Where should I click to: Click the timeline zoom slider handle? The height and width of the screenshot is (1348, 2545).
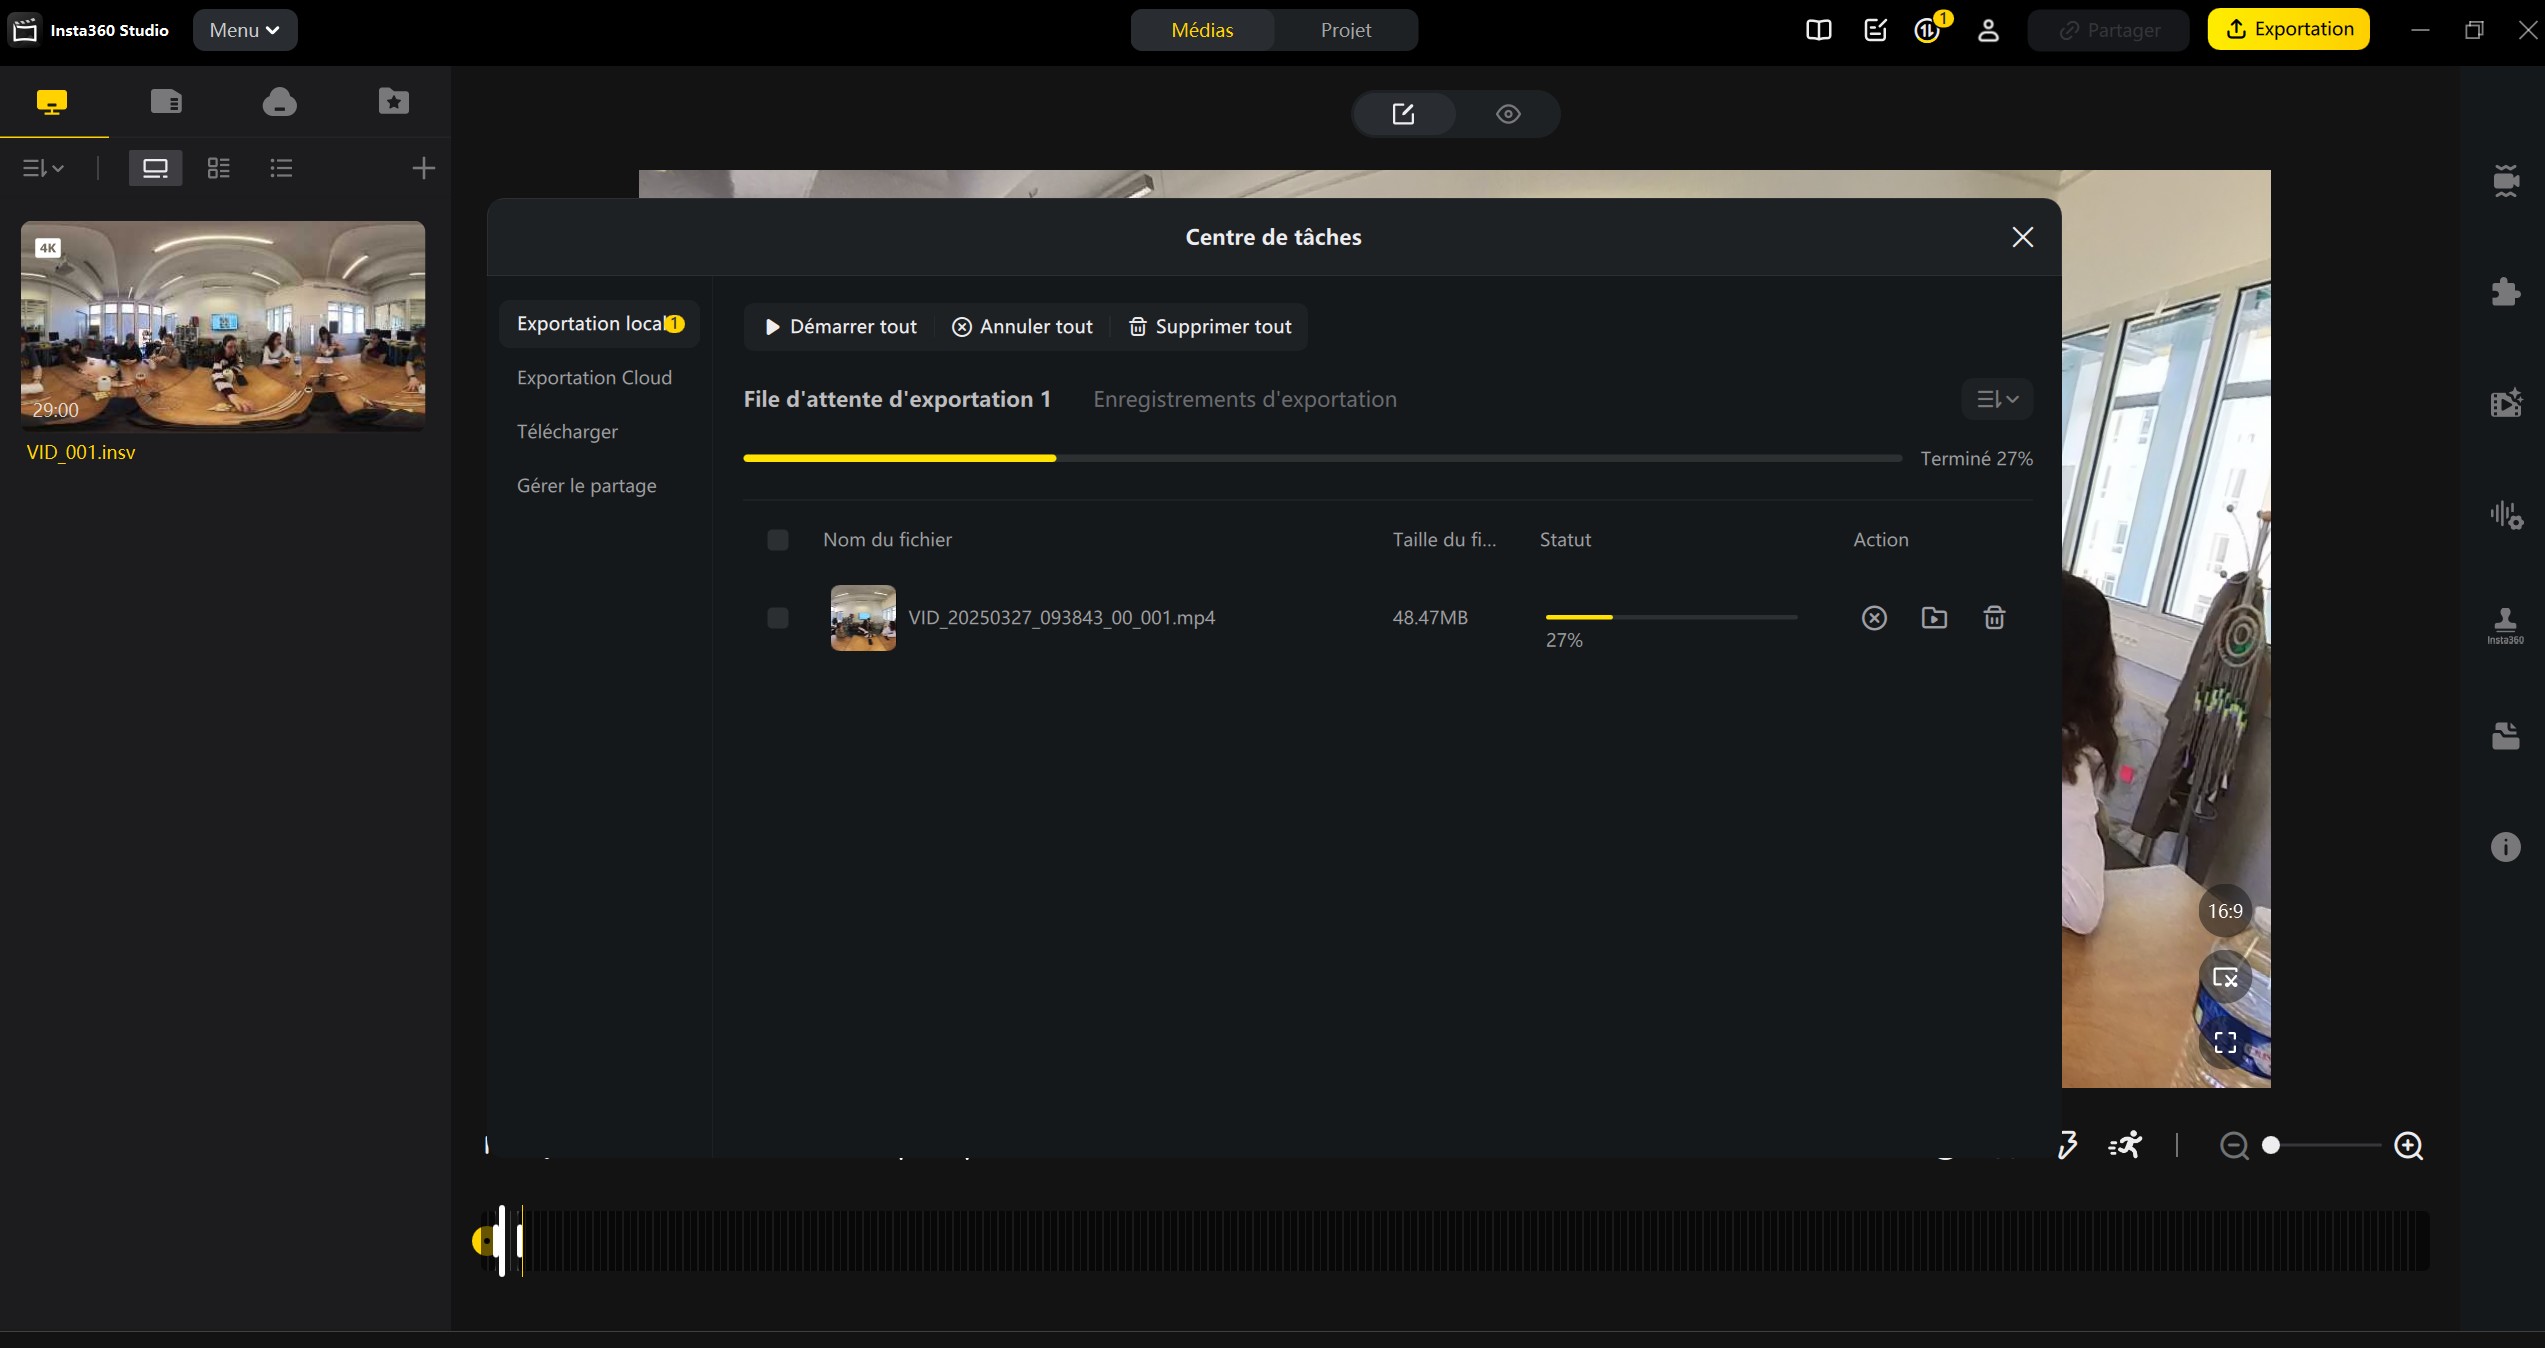(x=2271, y=1145)
